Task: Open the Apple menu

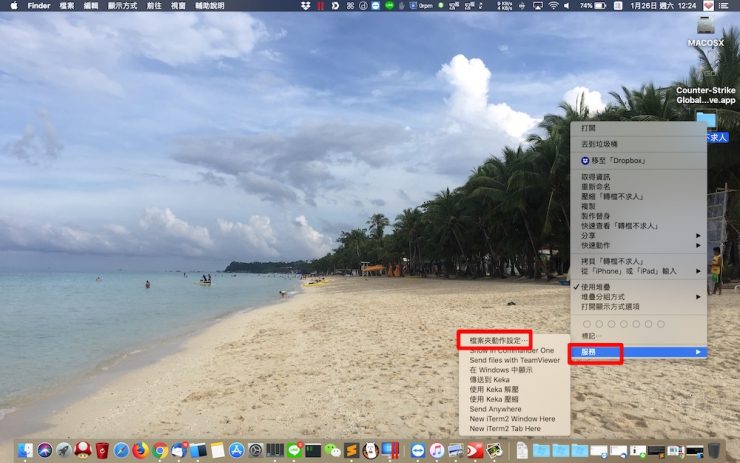Action: pos(11,6)
